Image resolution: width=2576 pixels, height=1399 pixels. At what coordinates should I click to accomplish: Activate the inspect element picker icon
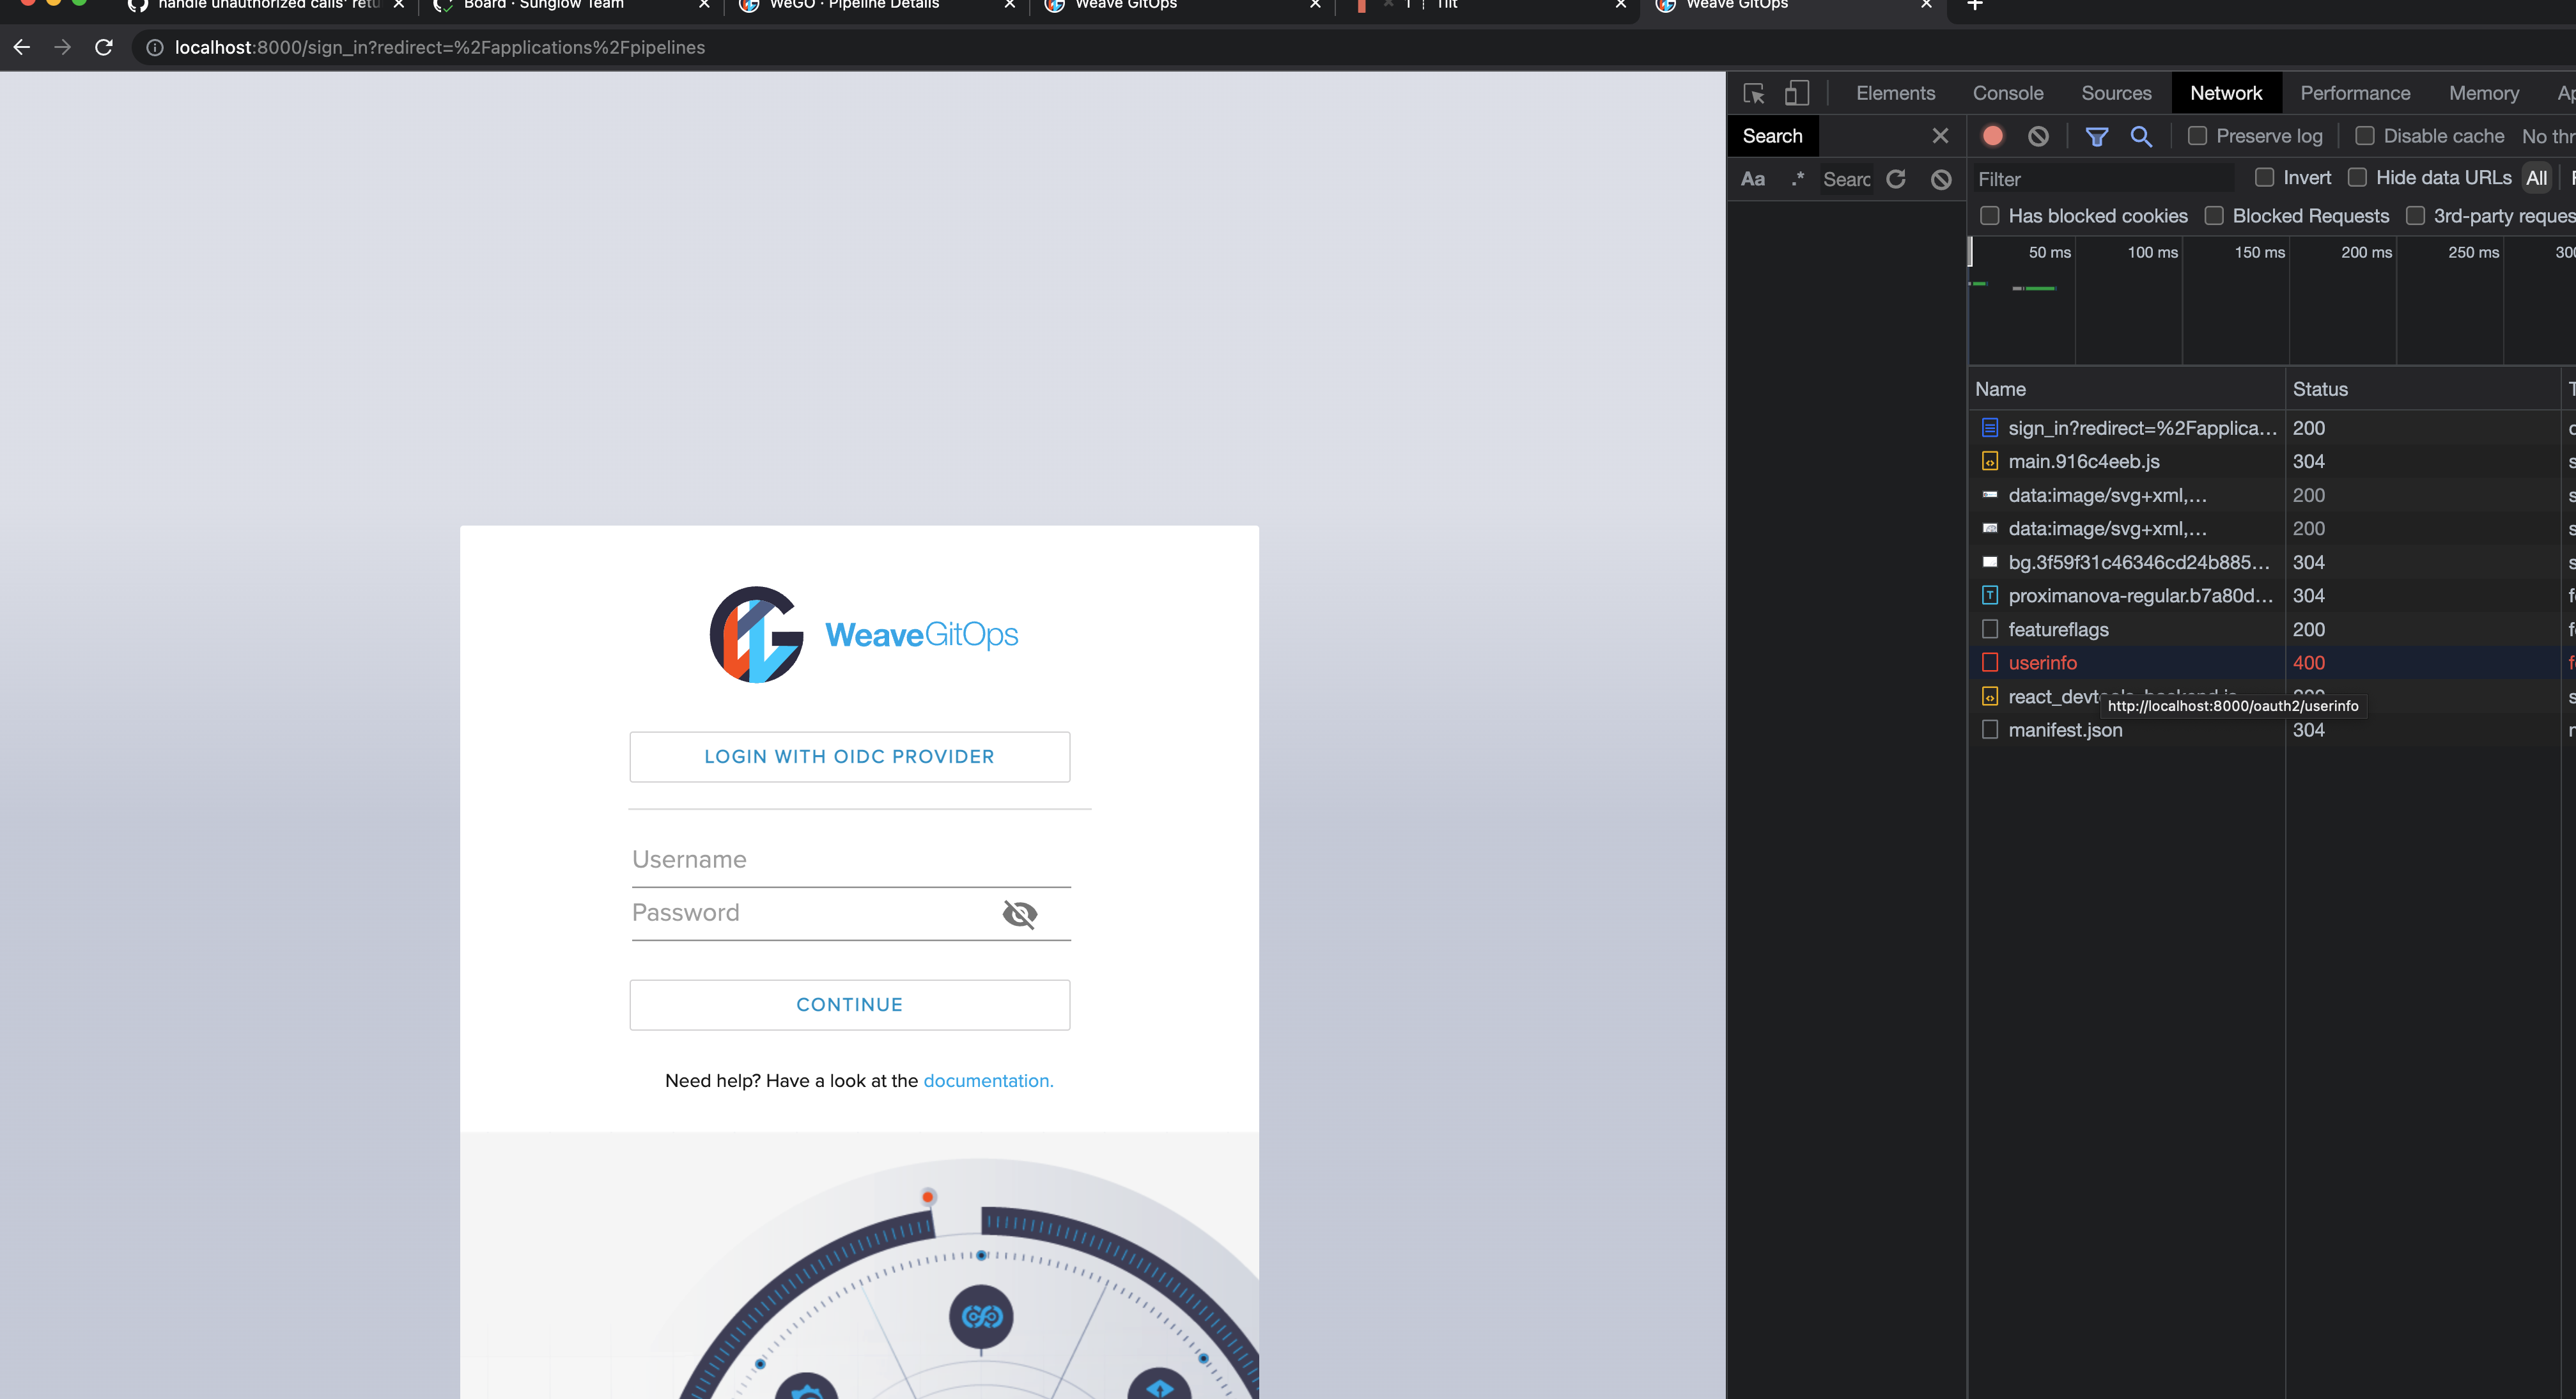click(1754, 93)
